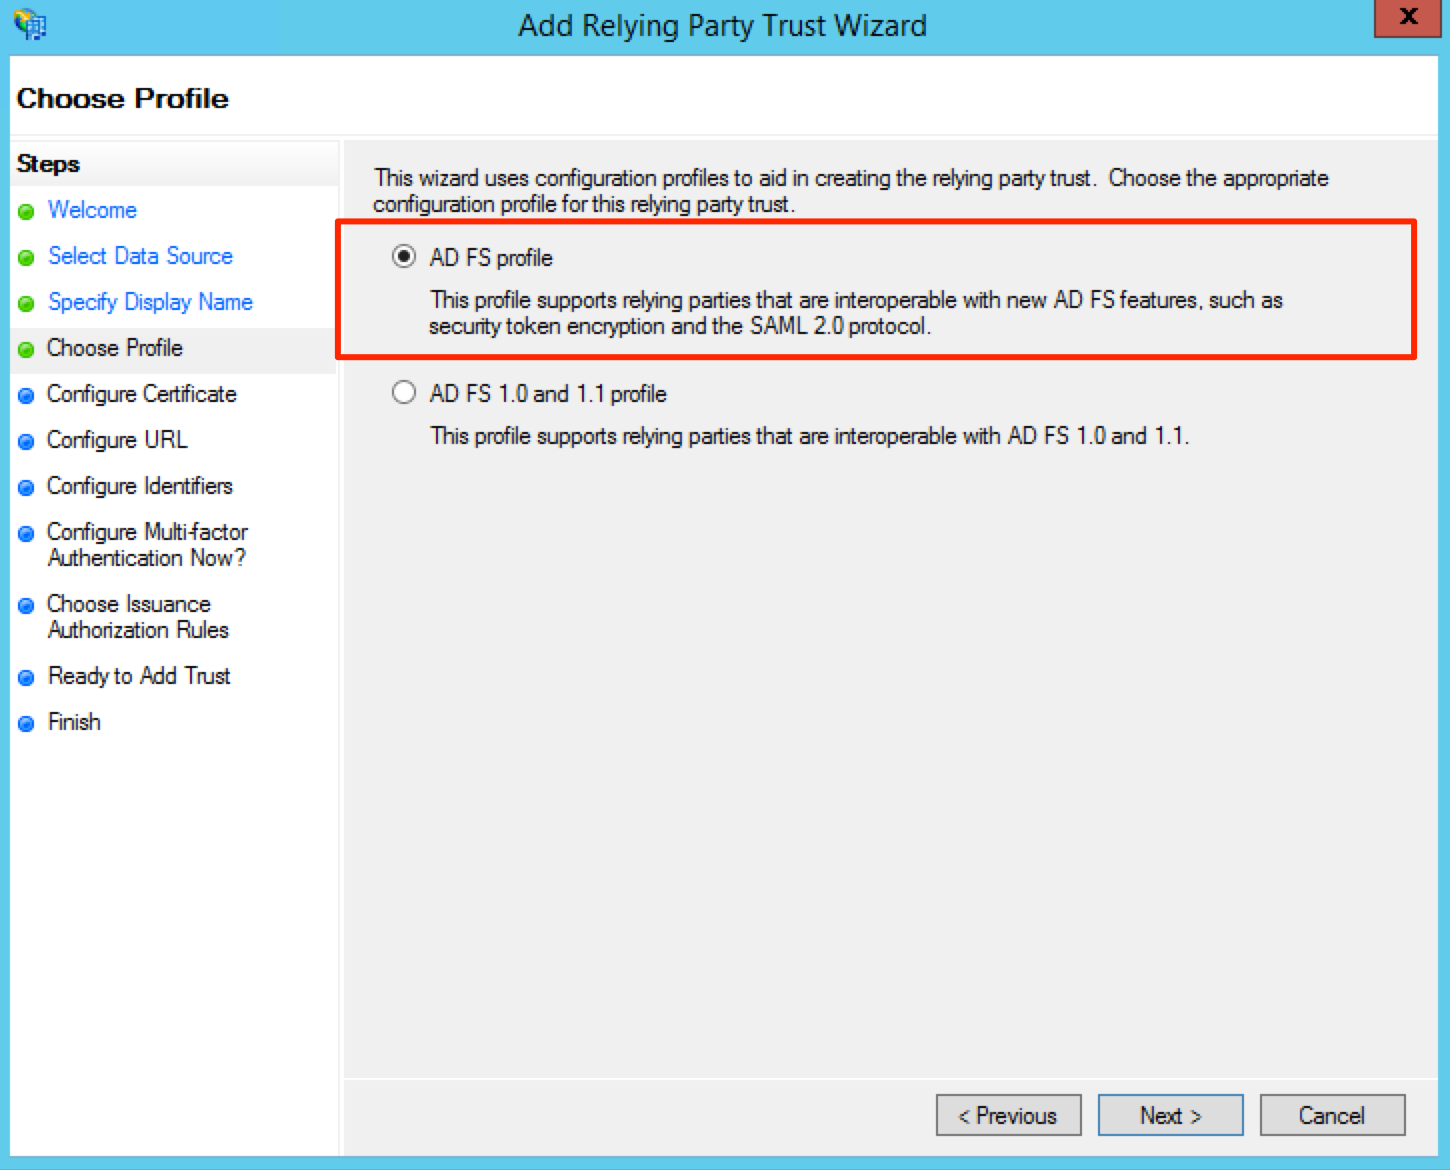This screenshot has width=1450, height=1170.
Task: Return to the Specify Display Name step
Action: 150,302
